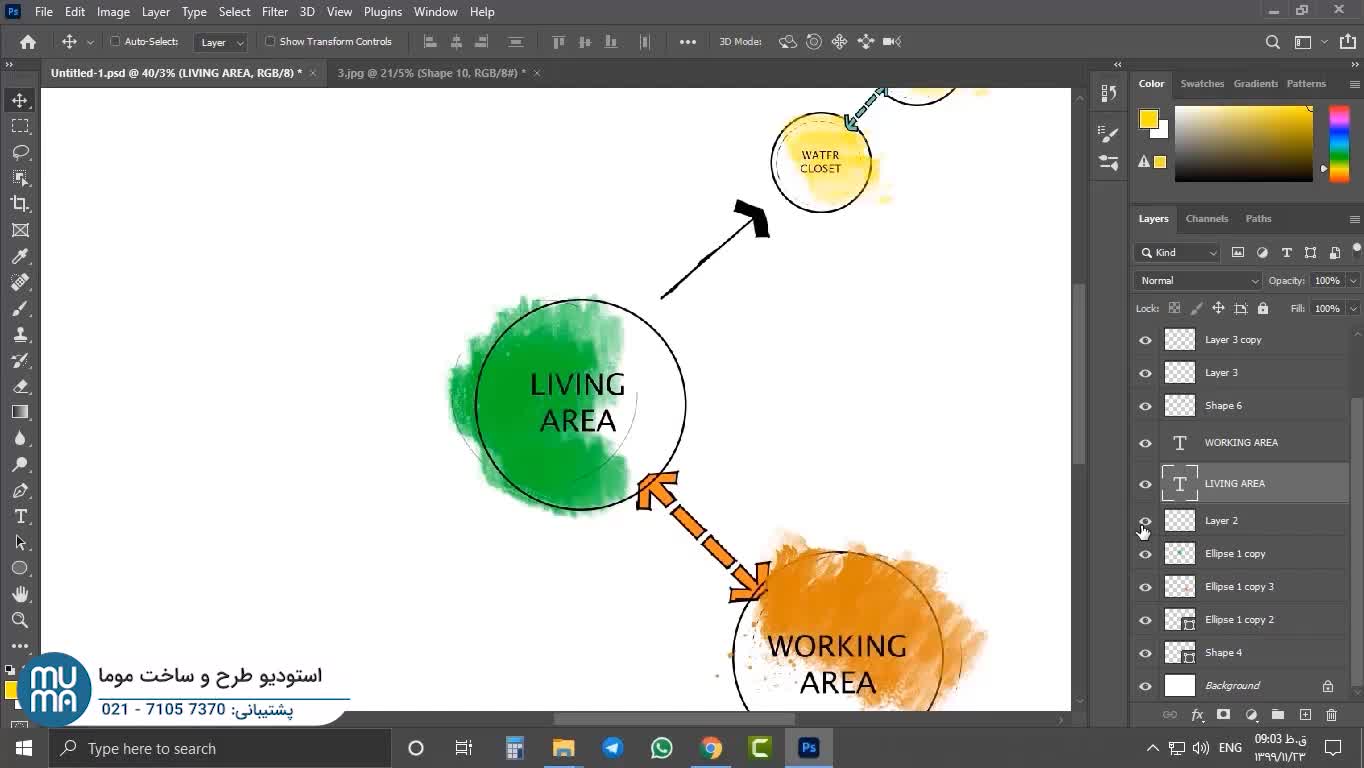Open the blend mode Normal dropdown
Image resolution: width=1364 pixels, height=768 pixels.
click(x=1198, y=281)
